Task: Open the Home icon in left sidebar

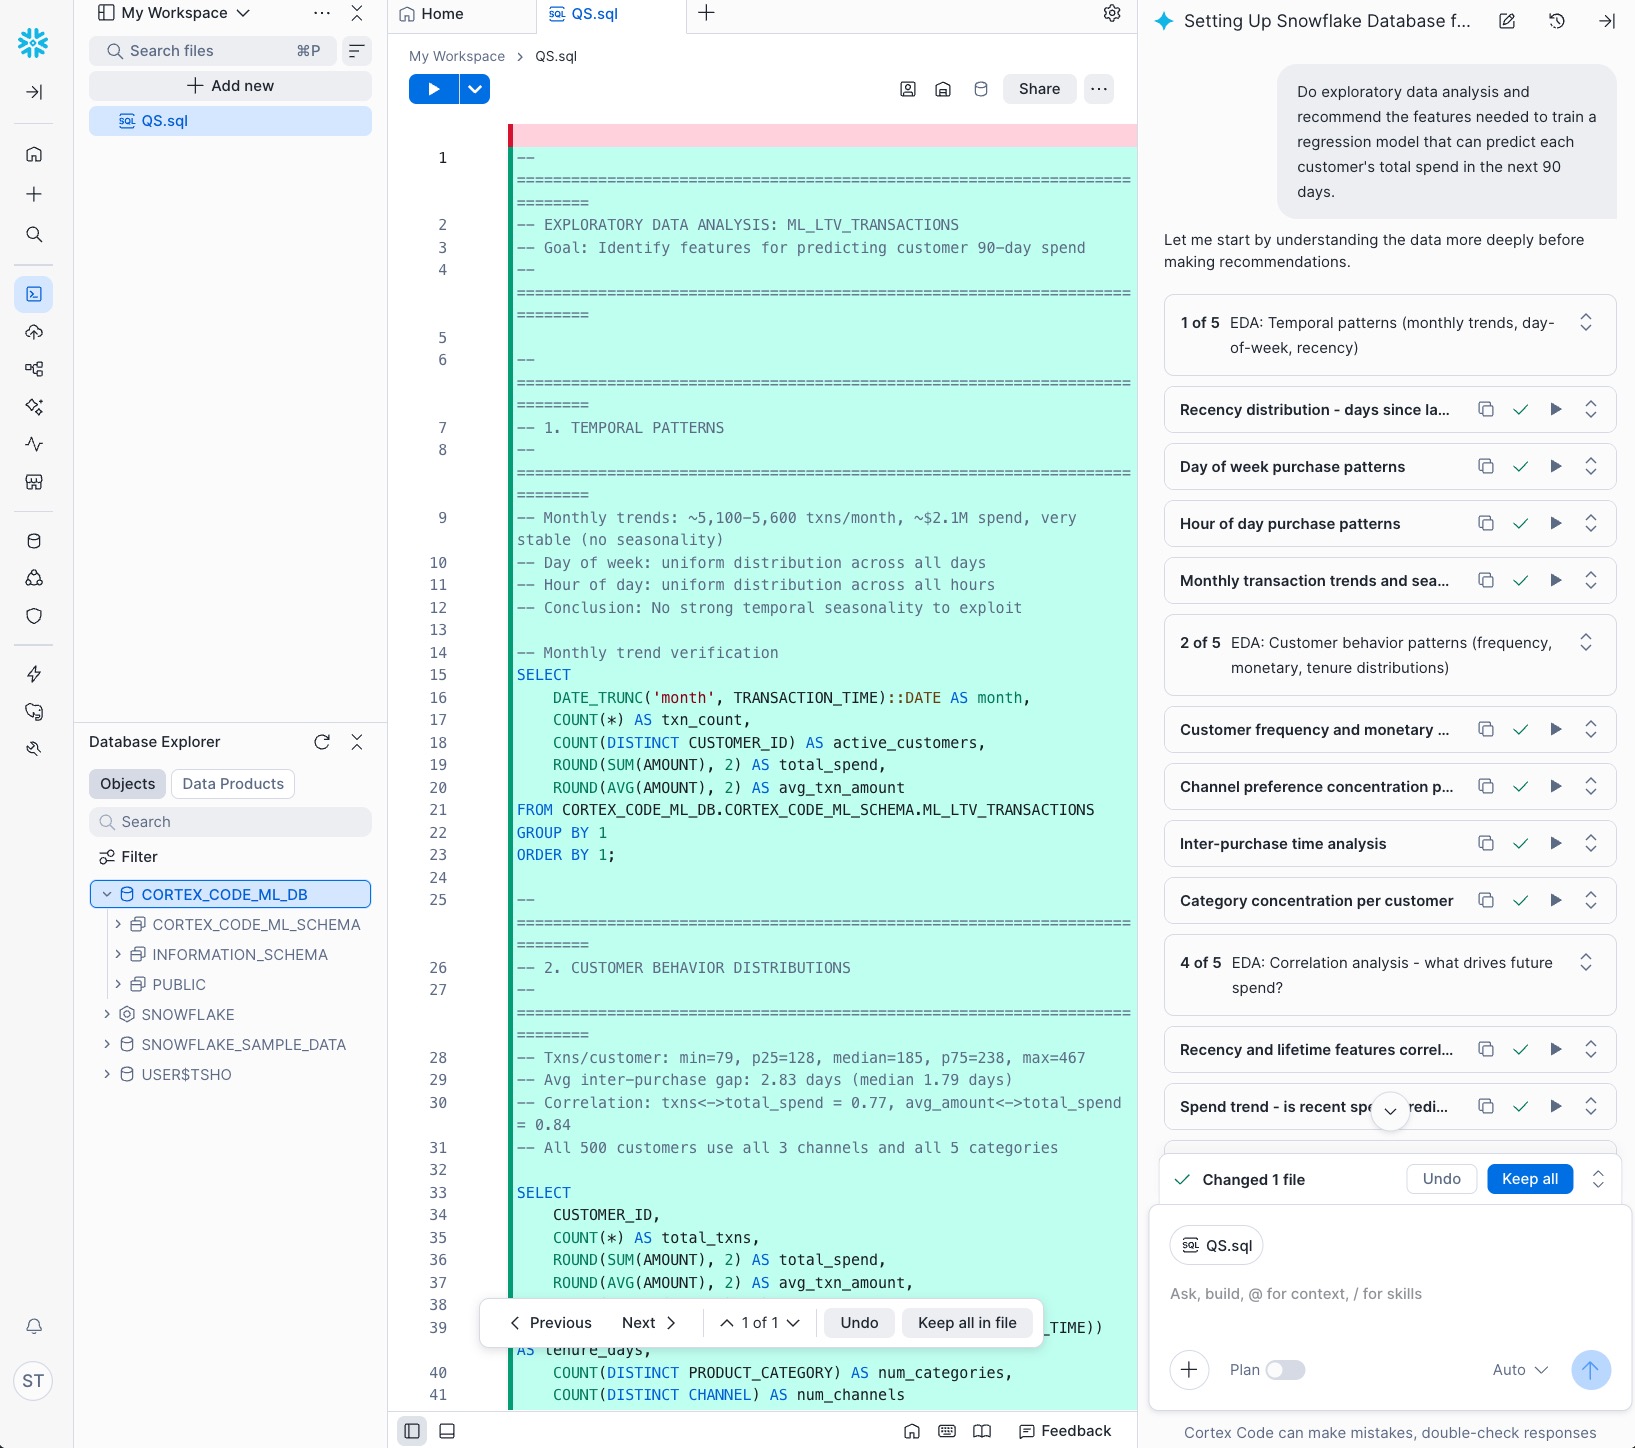Action: pos(34,154)
